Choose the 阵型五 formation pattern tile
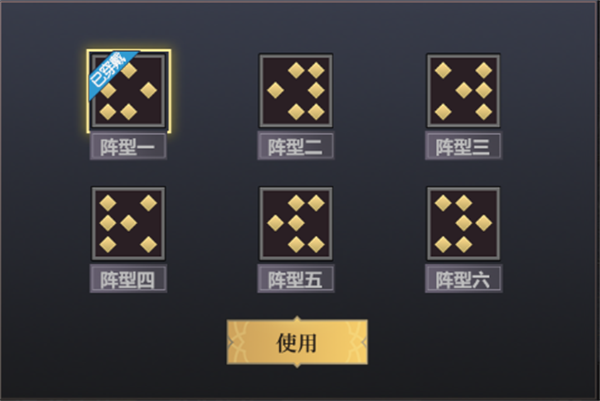Image resolution: width=600 pixels, height=401 pixels. click(296, 224)
